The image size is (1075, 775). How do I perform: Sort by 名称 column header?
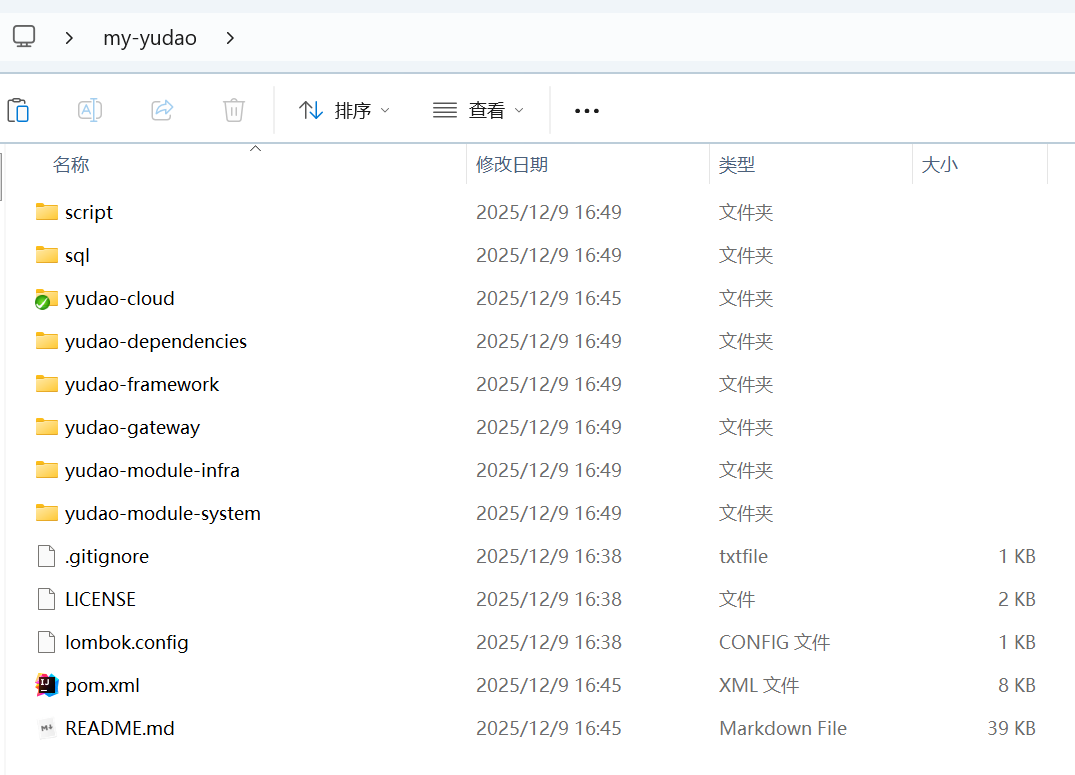click(x=71, y=165)
